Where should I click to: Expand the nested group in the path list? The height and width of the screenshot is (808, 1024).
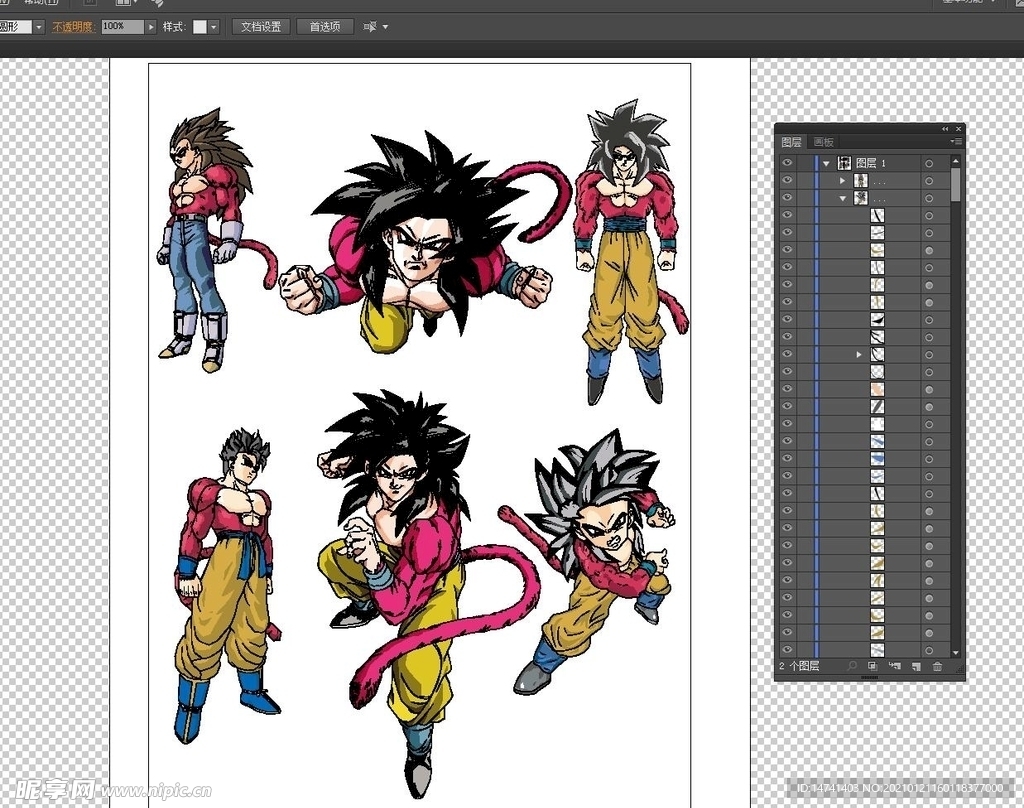pyautogui.click(x=859, y=355)
